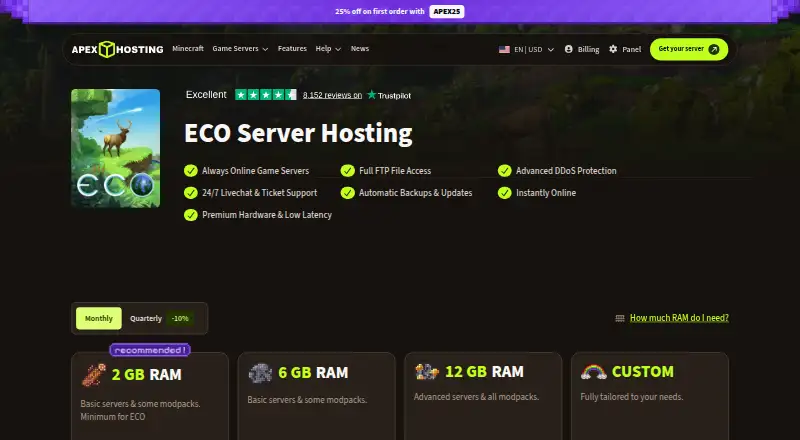Click Fully tailored to your needs text
The width and height of the screenshot is (800, 440).
[632, 397]
